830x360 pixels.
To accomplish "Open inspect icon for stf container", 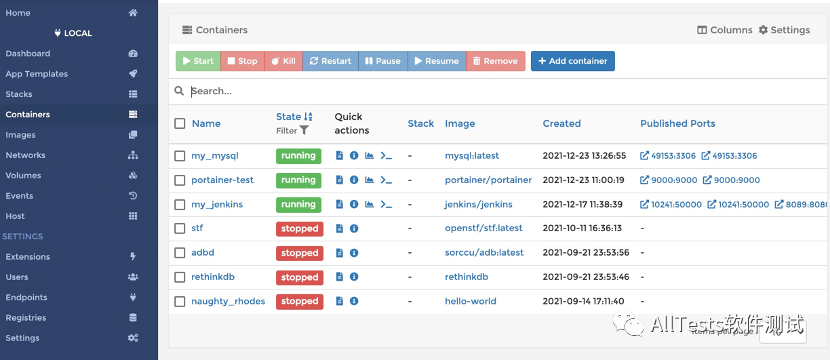I will pyautogui.click(x=354, y=229).
